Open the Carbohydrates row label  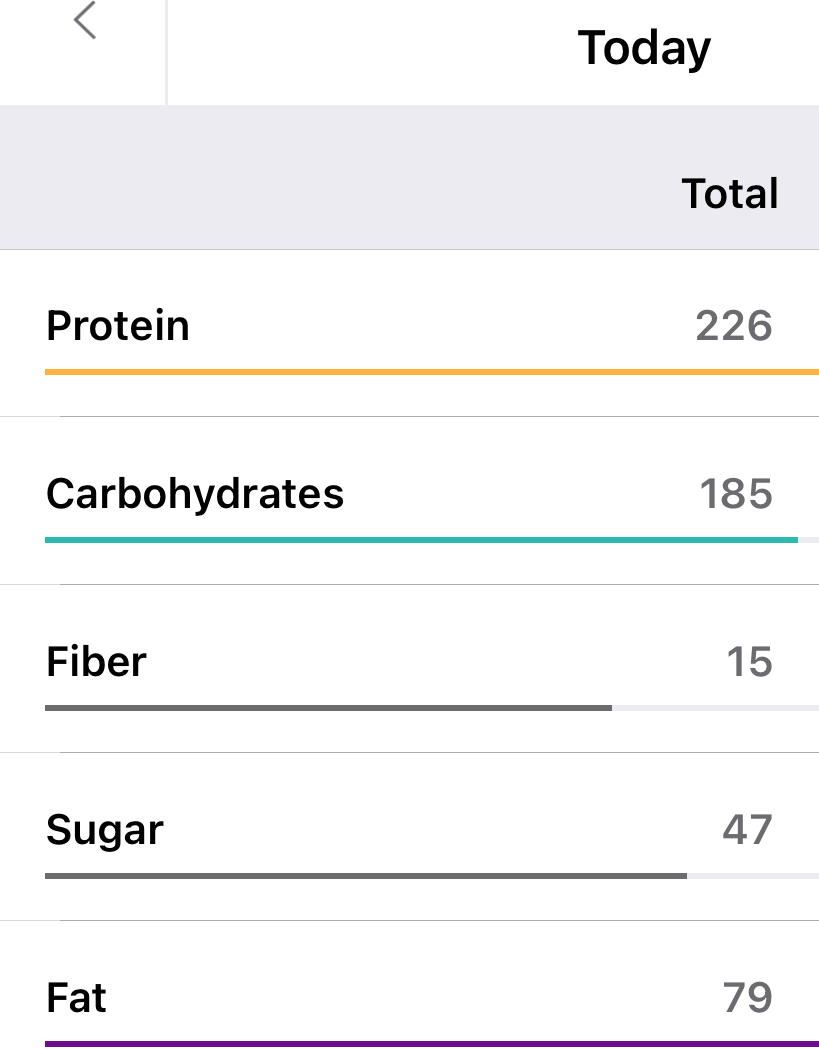point(195,494)
